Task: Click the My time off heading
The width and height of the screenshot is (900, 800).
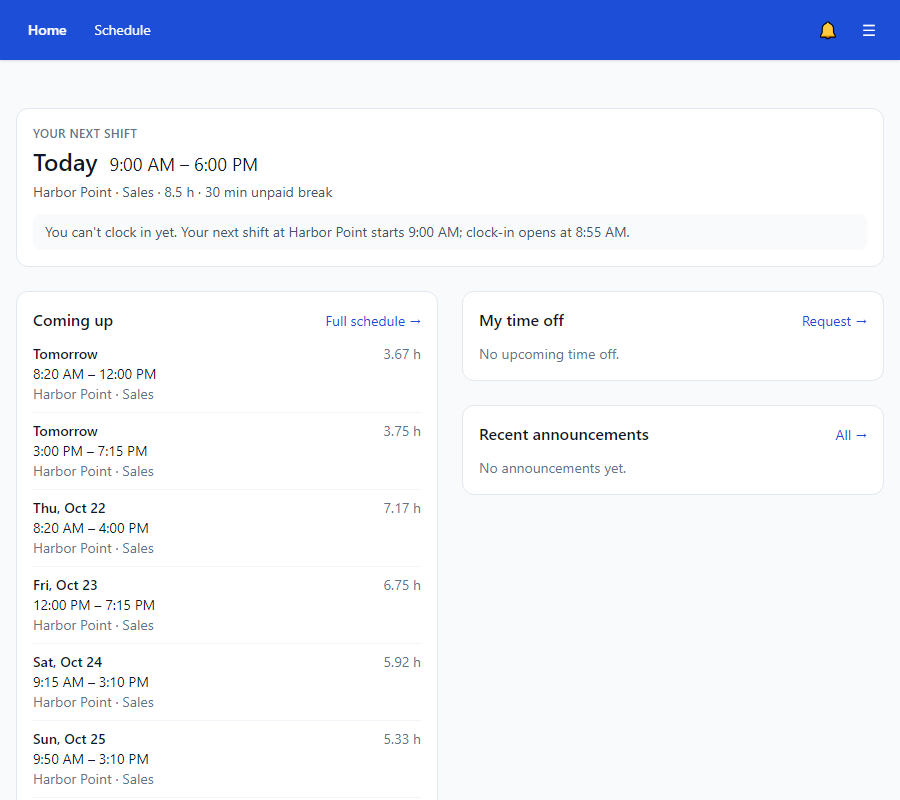Action: pyautogui.click(x=521, y=321)
